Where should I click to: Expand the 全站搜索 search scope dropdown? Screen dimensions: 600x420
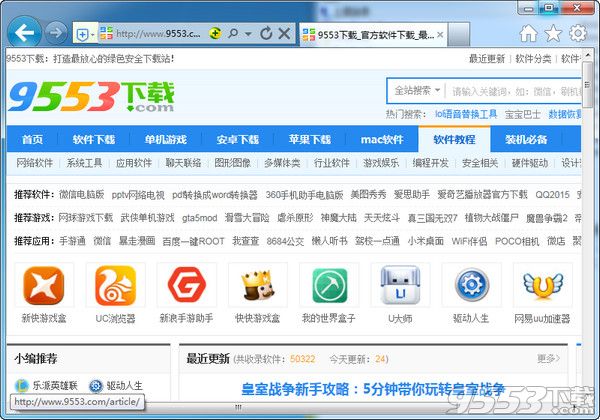point(417,91)
